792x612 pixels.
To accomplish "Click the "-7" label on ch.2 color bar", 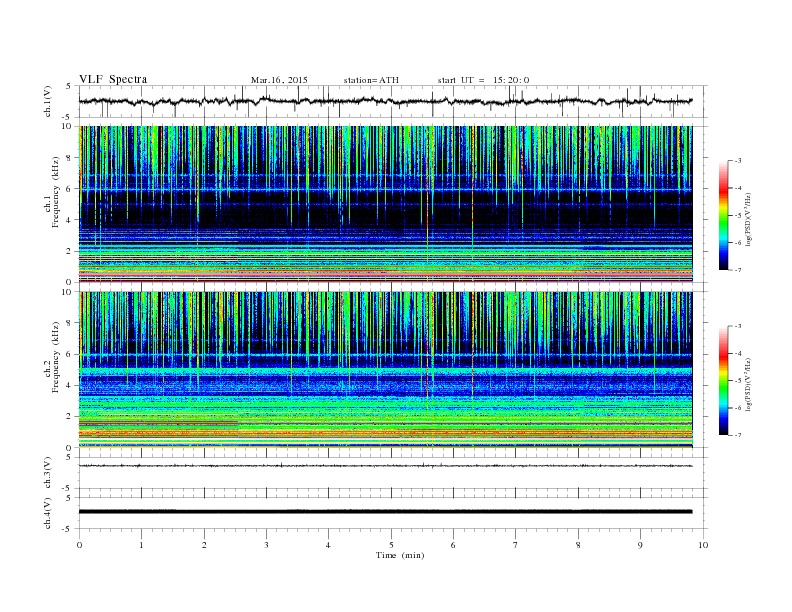I will (737, 435).
